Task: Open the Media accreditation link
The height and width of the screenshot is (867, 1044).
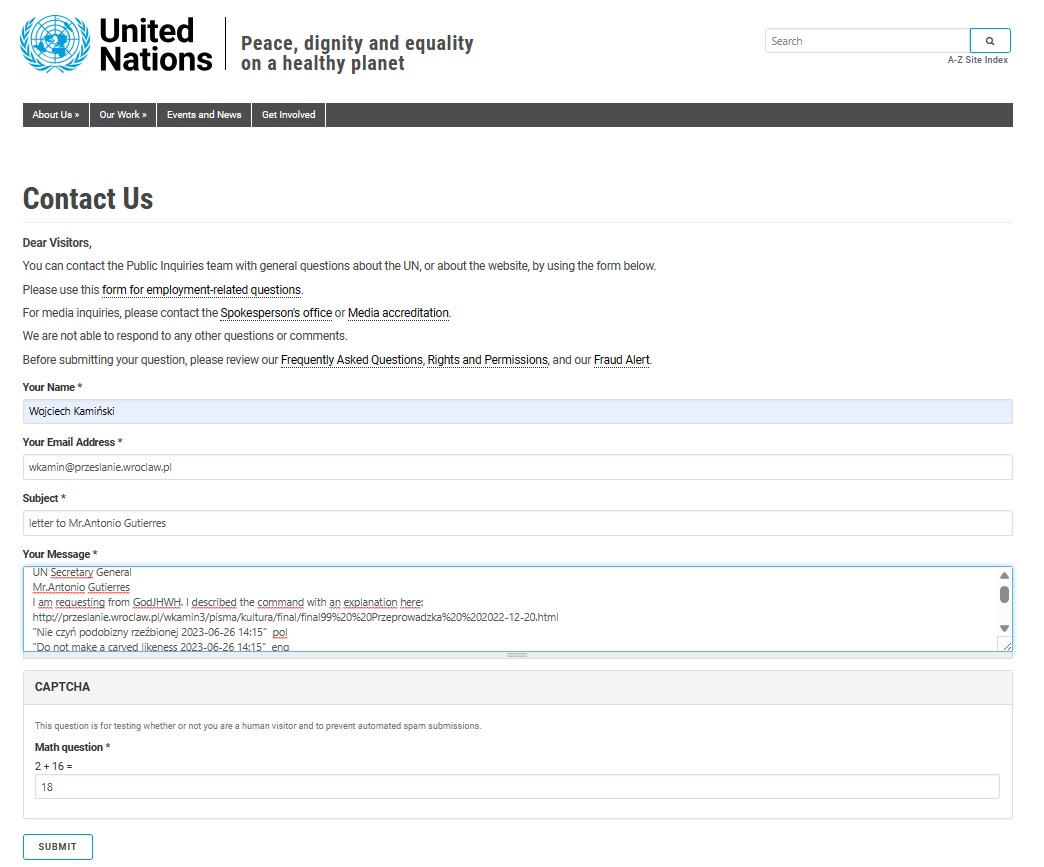Action: (x=398, y=313)
